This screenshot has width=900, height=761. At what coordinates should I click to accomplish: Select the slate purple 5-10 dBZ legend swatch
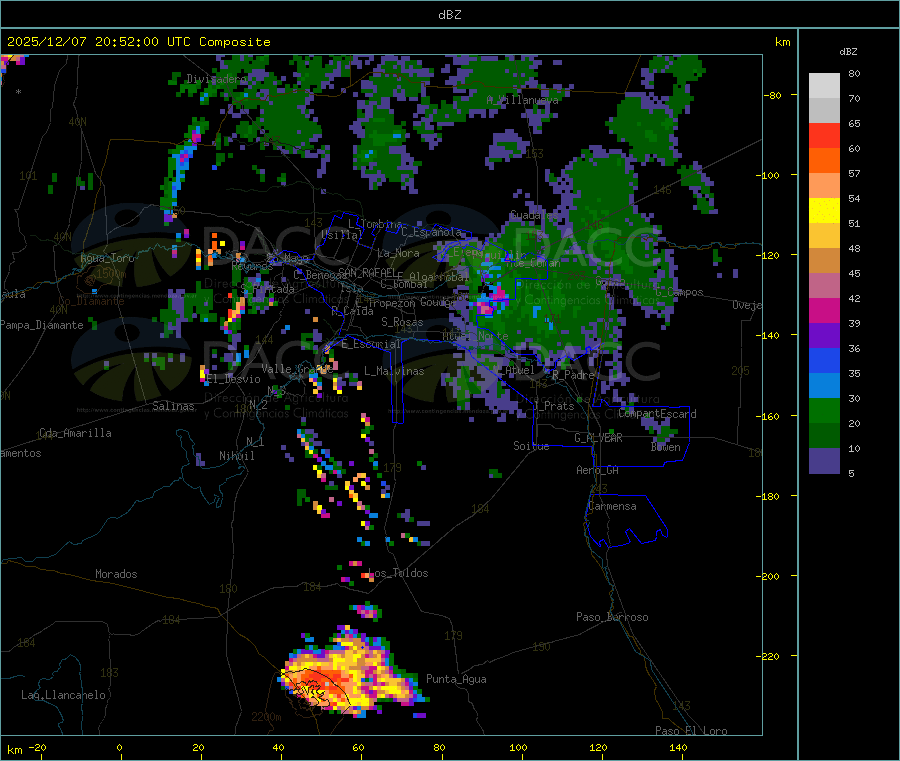[824, 461]
